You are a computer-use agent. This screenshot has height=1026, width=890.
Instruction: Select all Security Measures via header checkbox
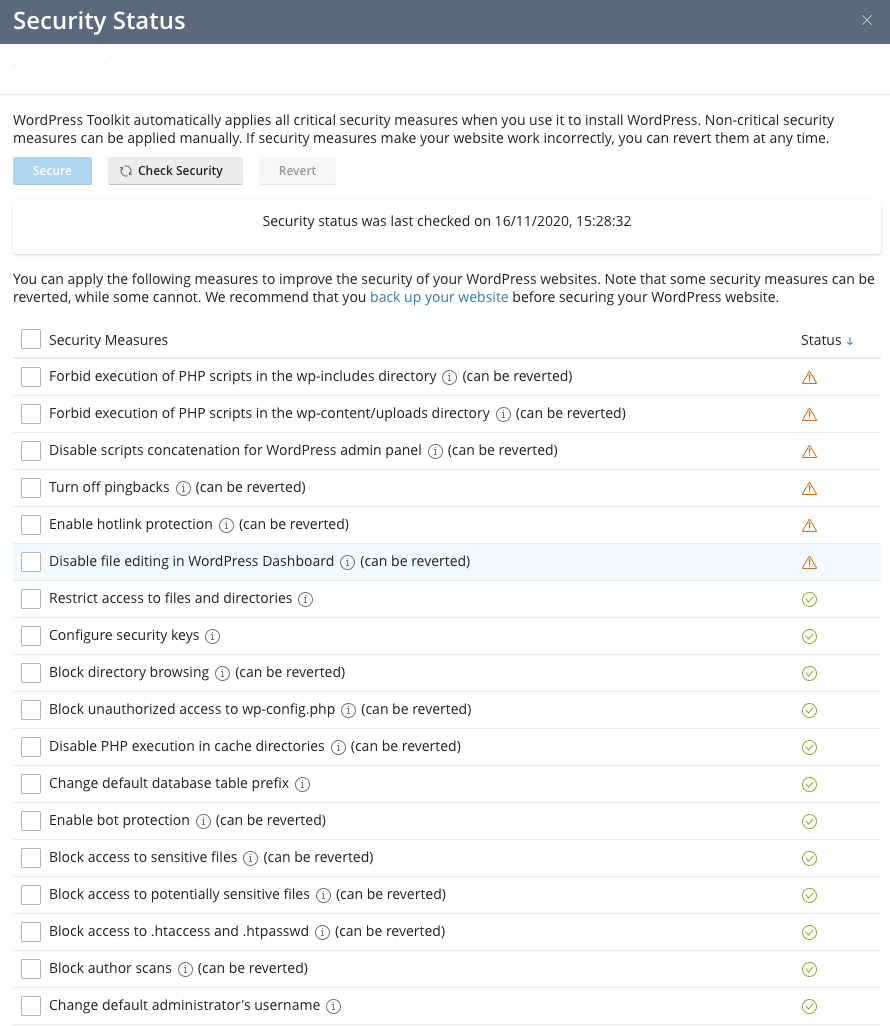click(30, 340)
